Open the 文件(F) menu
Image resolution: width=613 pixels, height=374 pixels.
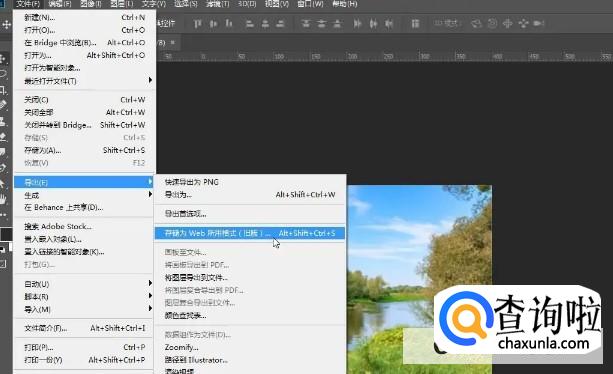[28, 4]
